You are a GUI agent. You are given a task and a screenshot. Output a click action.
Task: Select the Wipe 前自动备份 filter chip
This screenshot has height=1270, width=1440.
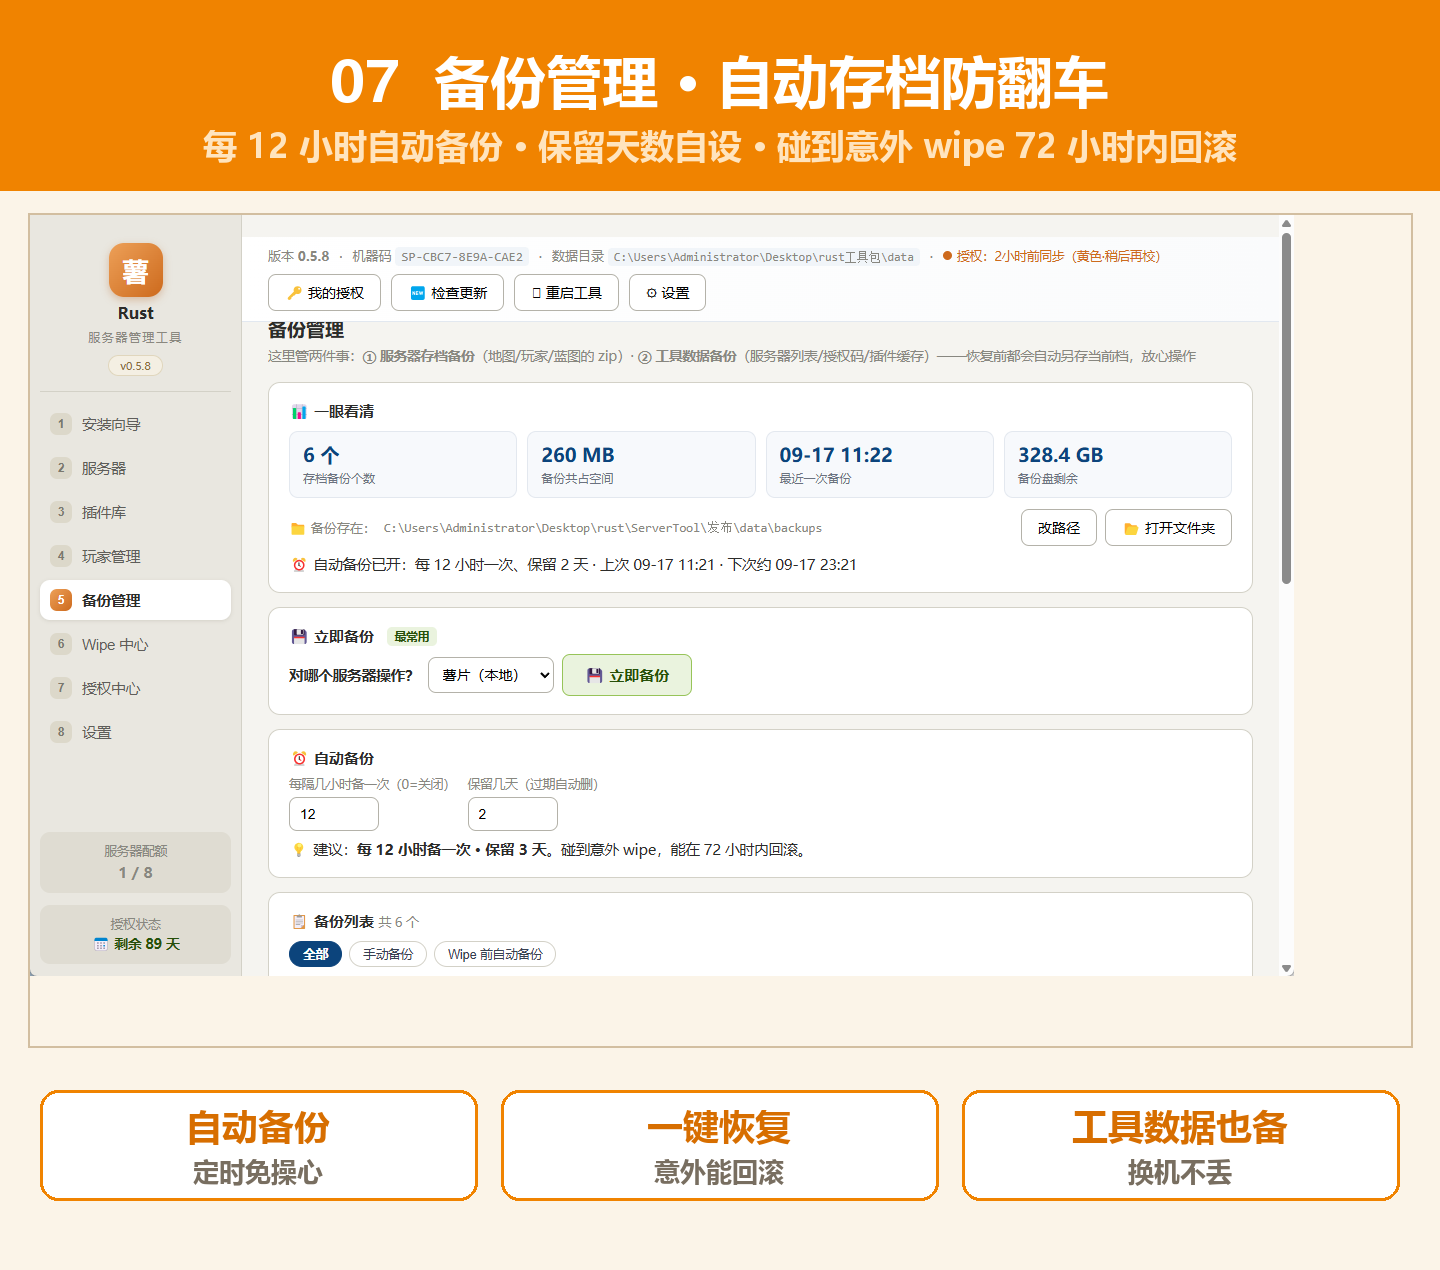495,954
